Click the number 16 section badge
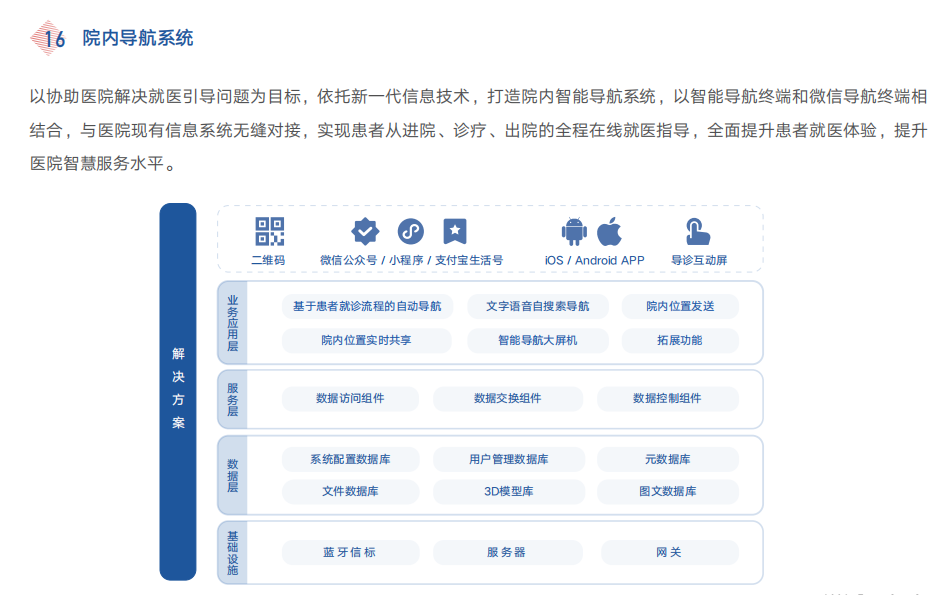952x595 pixels. pos(50,38)
